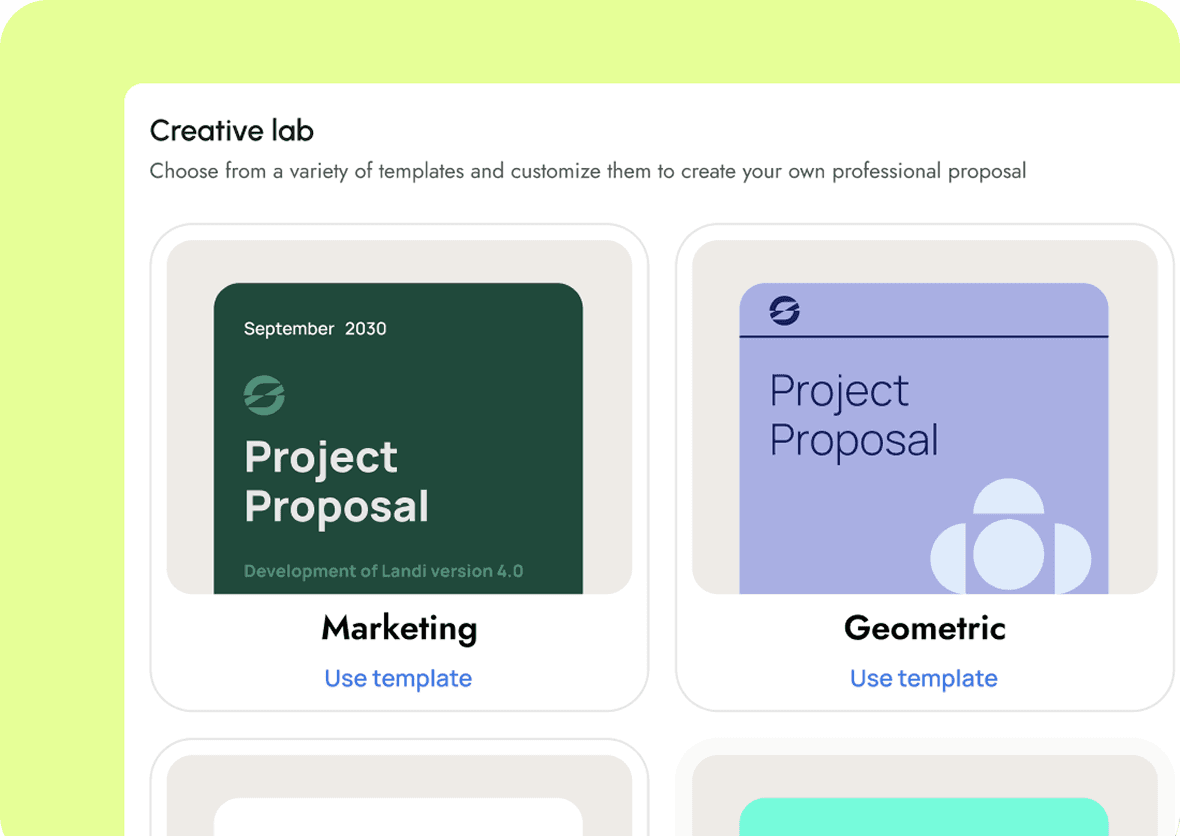
Task: Click the horizontal divider line on Geometric cover
Action: point(923,336)
